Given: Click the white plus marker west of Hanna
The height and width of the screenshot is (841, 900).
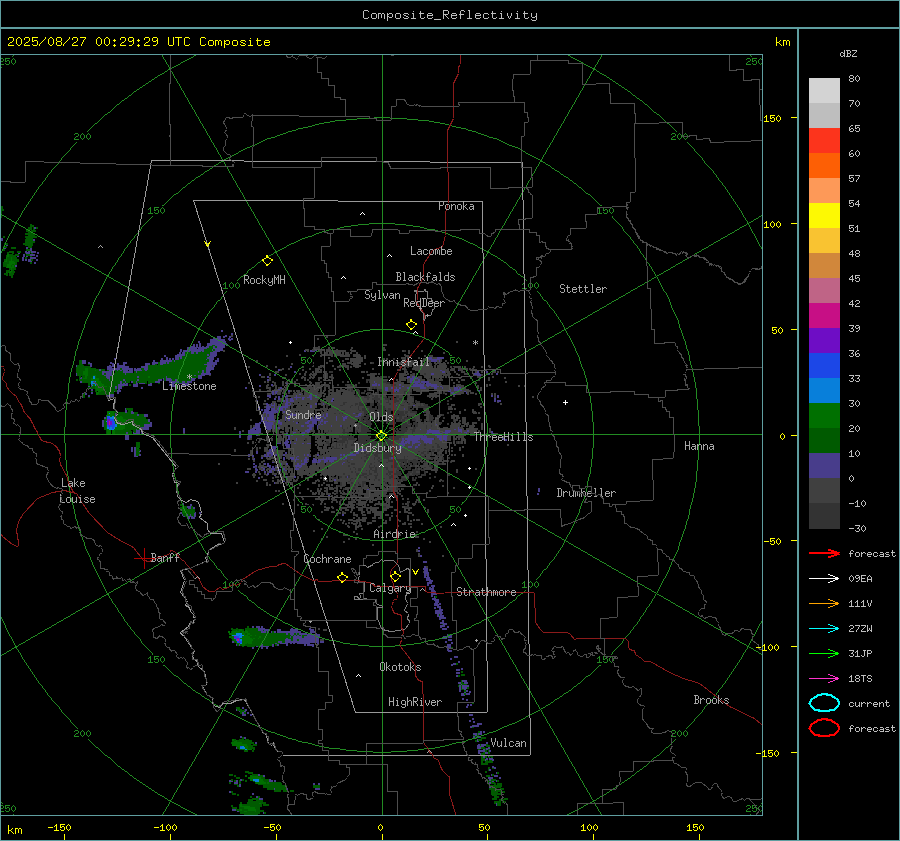Looking at the screenshot, I should [x=565, y=402].
